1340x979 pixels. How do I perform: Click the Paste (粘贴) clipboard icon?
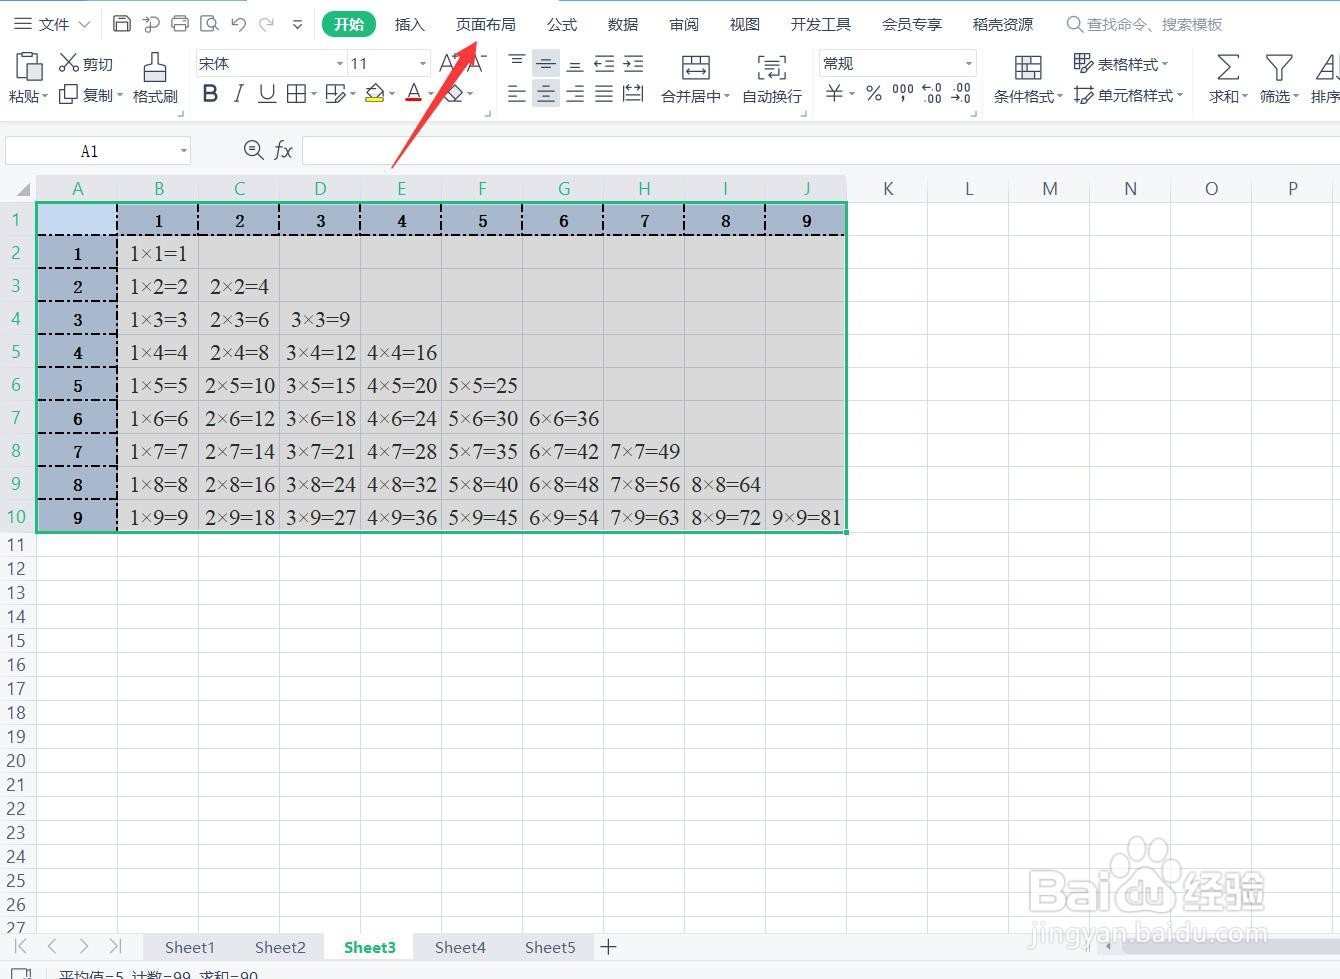click(29, 66)
